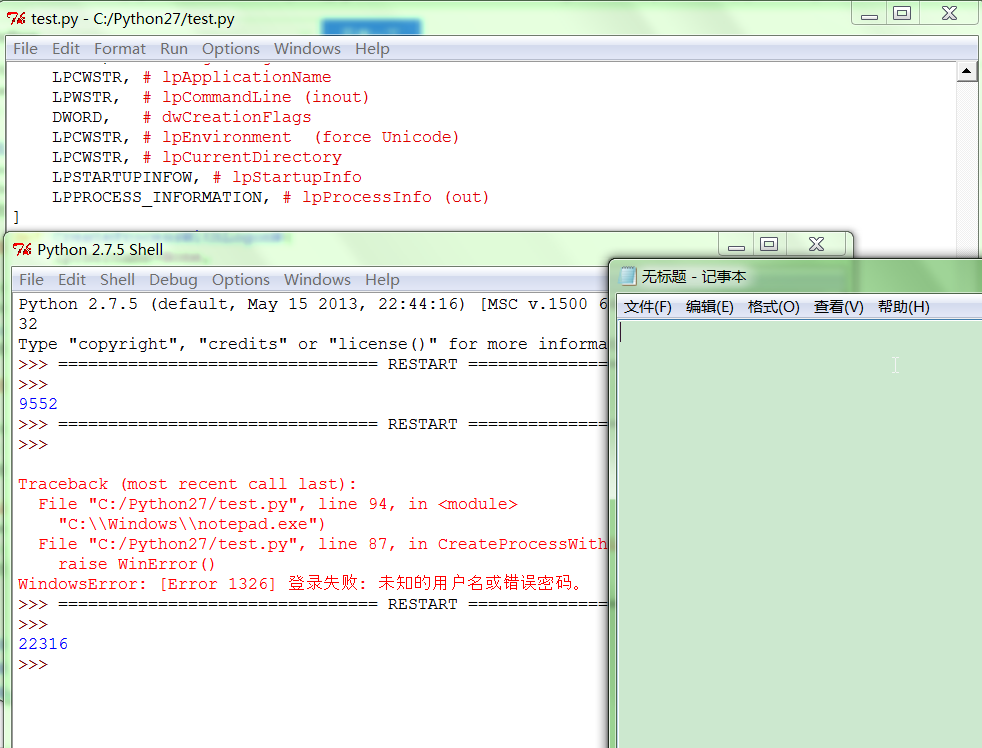Open 帮助(H) menu in Notepad

tap(903, 307)
